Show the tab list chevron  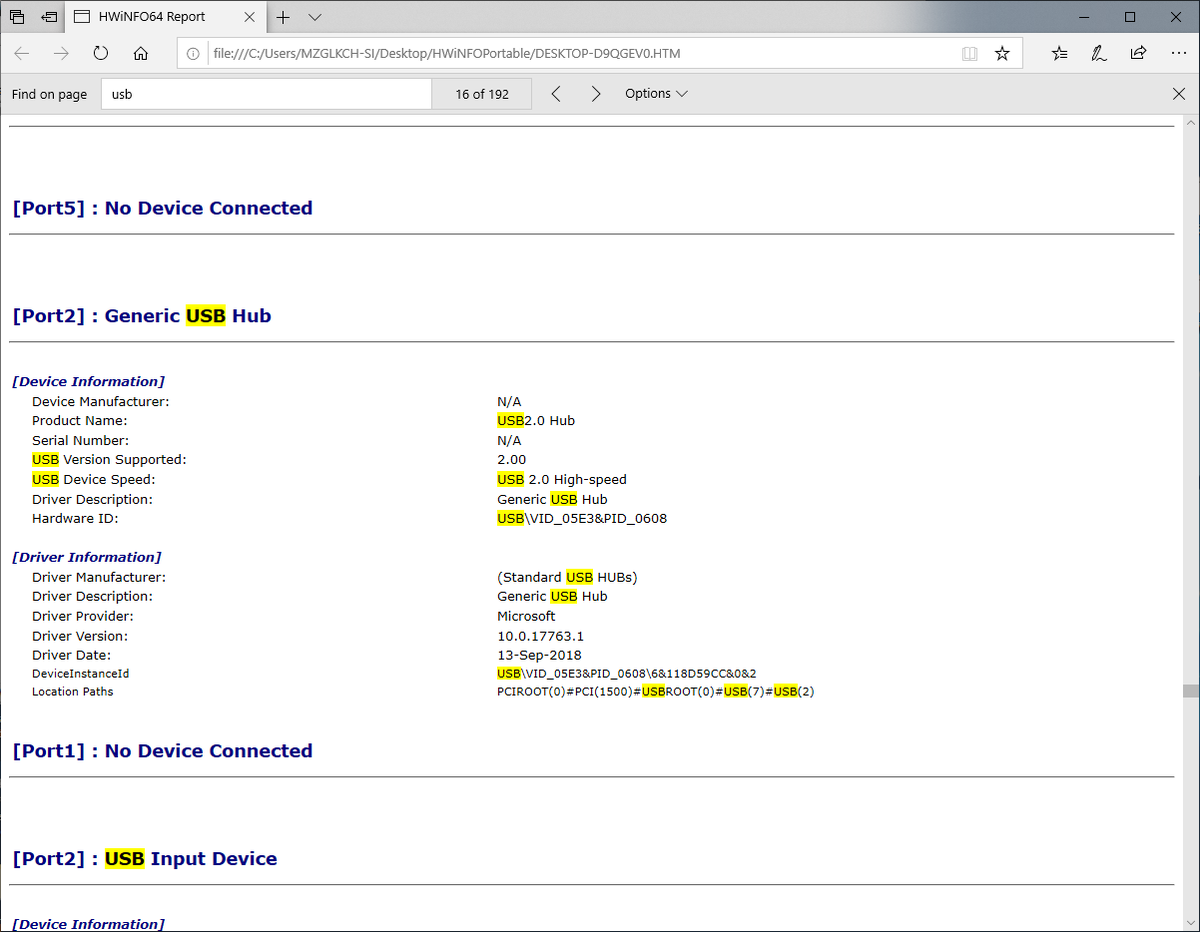point(315,17)
